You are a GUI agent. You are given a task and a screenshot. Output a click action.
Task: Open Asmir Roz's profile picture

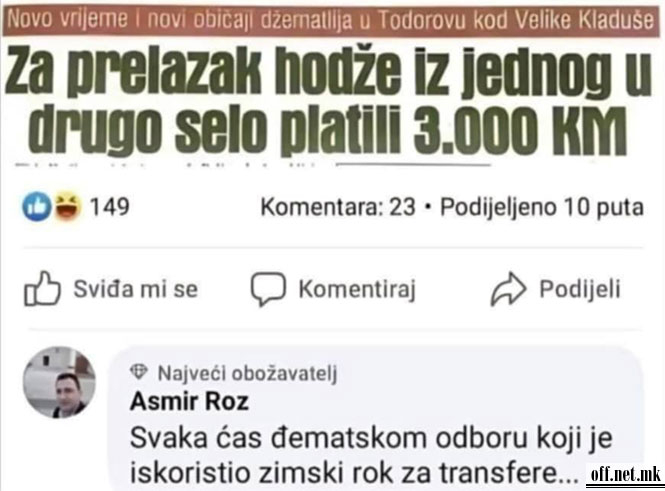(x=59, y=382)
